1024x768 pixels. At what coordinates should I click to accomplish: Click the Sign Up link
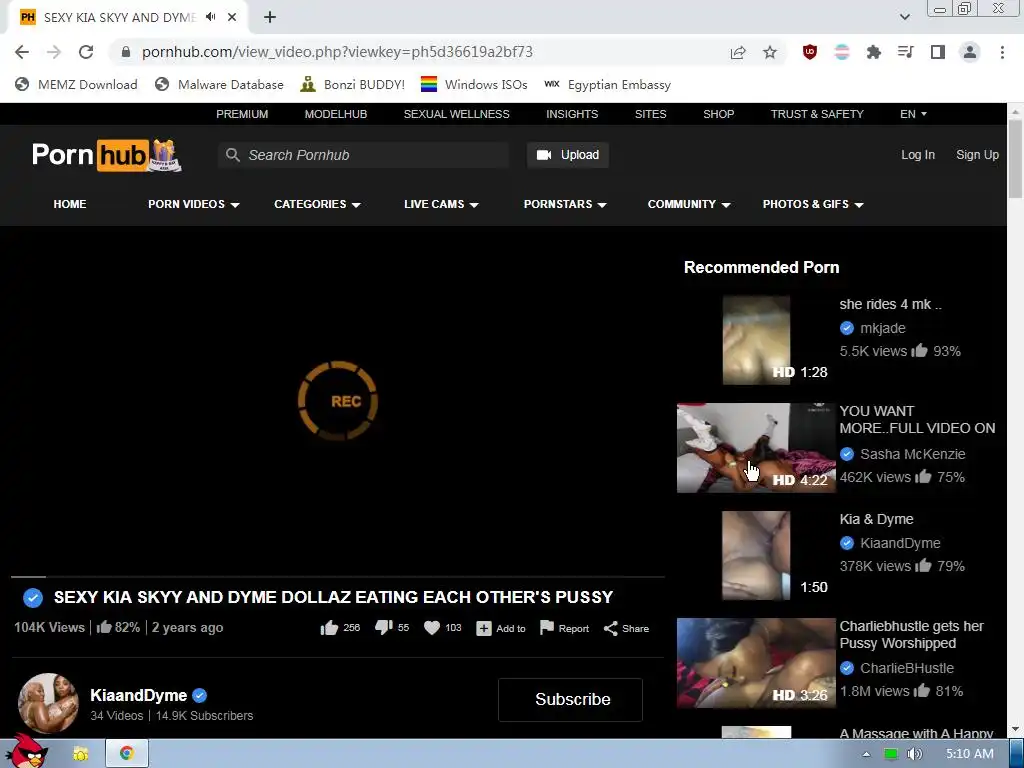977,155
